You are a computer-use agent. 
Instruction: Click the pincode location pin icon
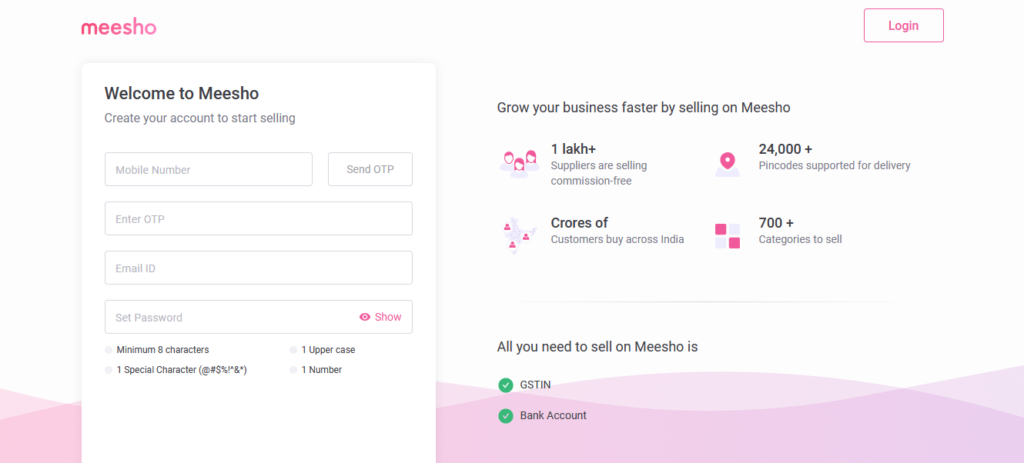click(727, 162)
